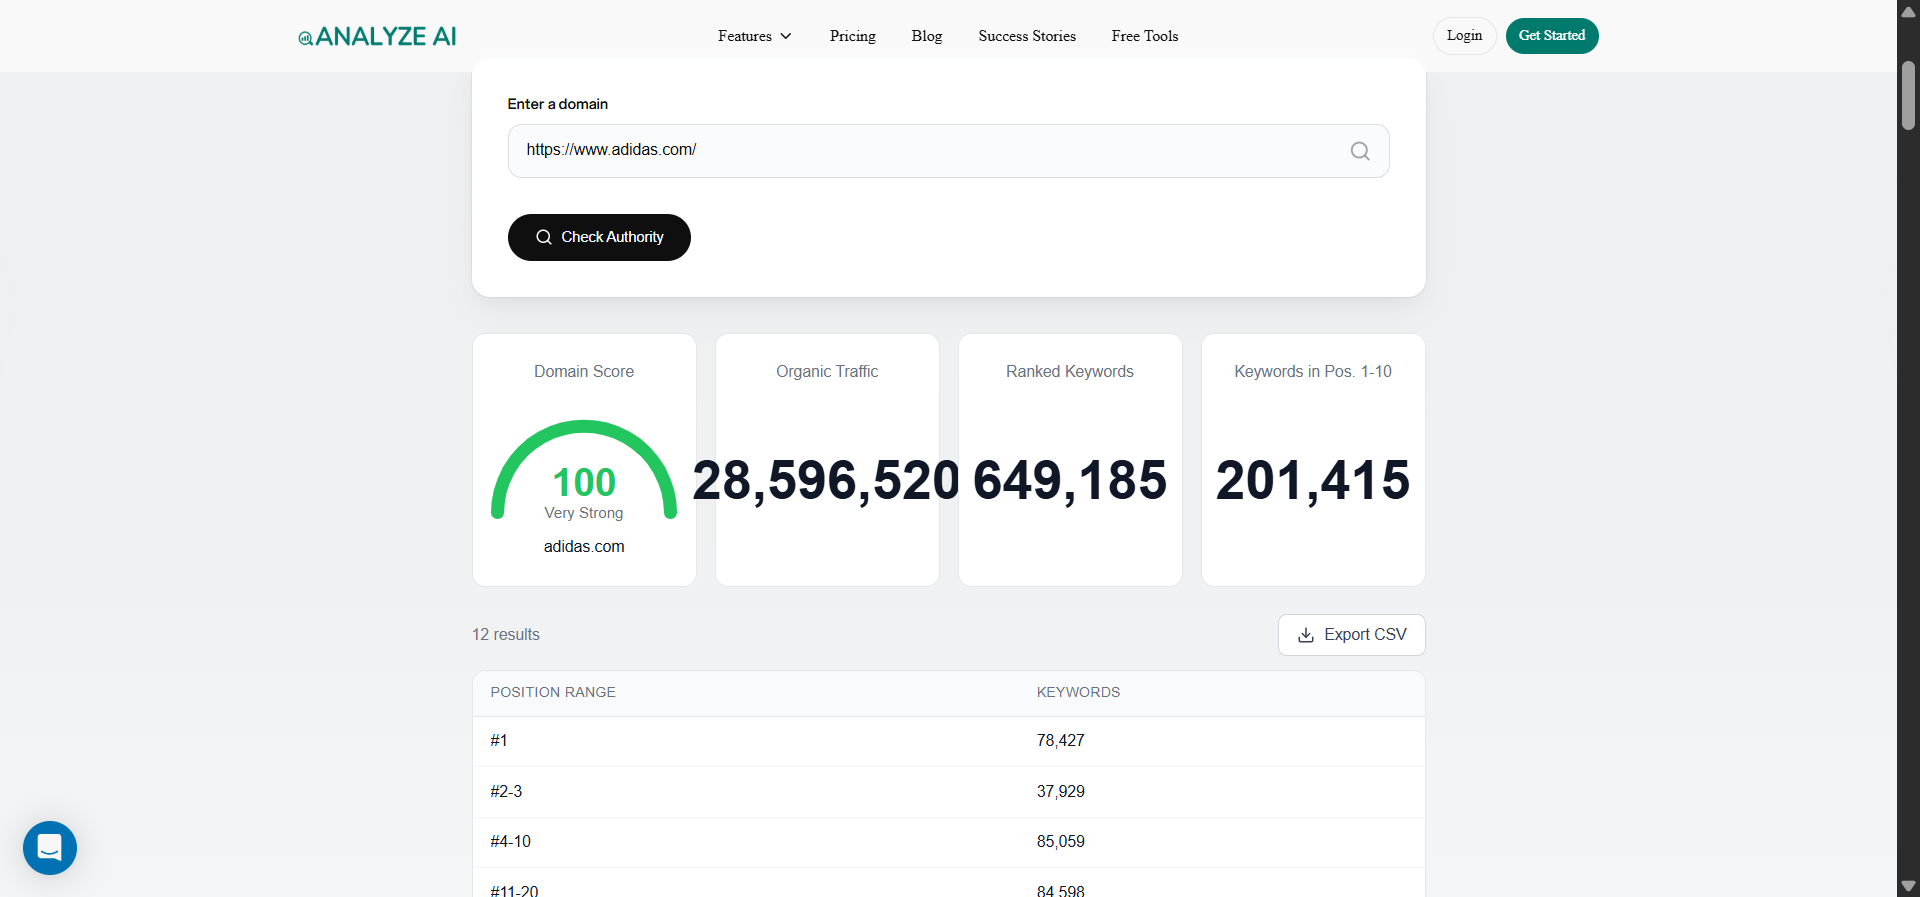
Task: Select the #1 position range row
Action: (x=948, y=741)
